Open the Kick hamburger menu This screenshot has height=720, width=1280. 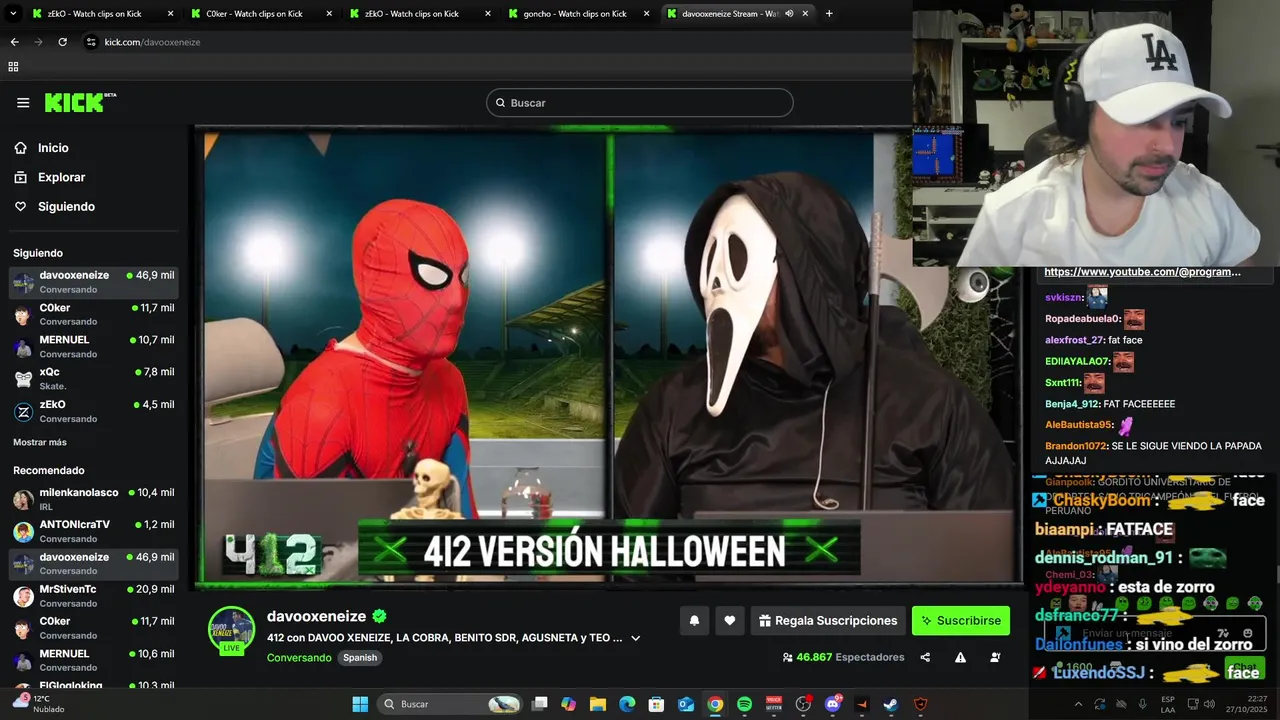(23, 103)
